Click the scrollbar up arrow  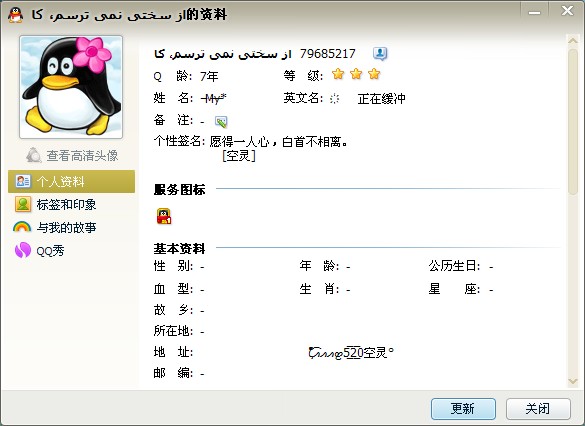pos(573,40)
